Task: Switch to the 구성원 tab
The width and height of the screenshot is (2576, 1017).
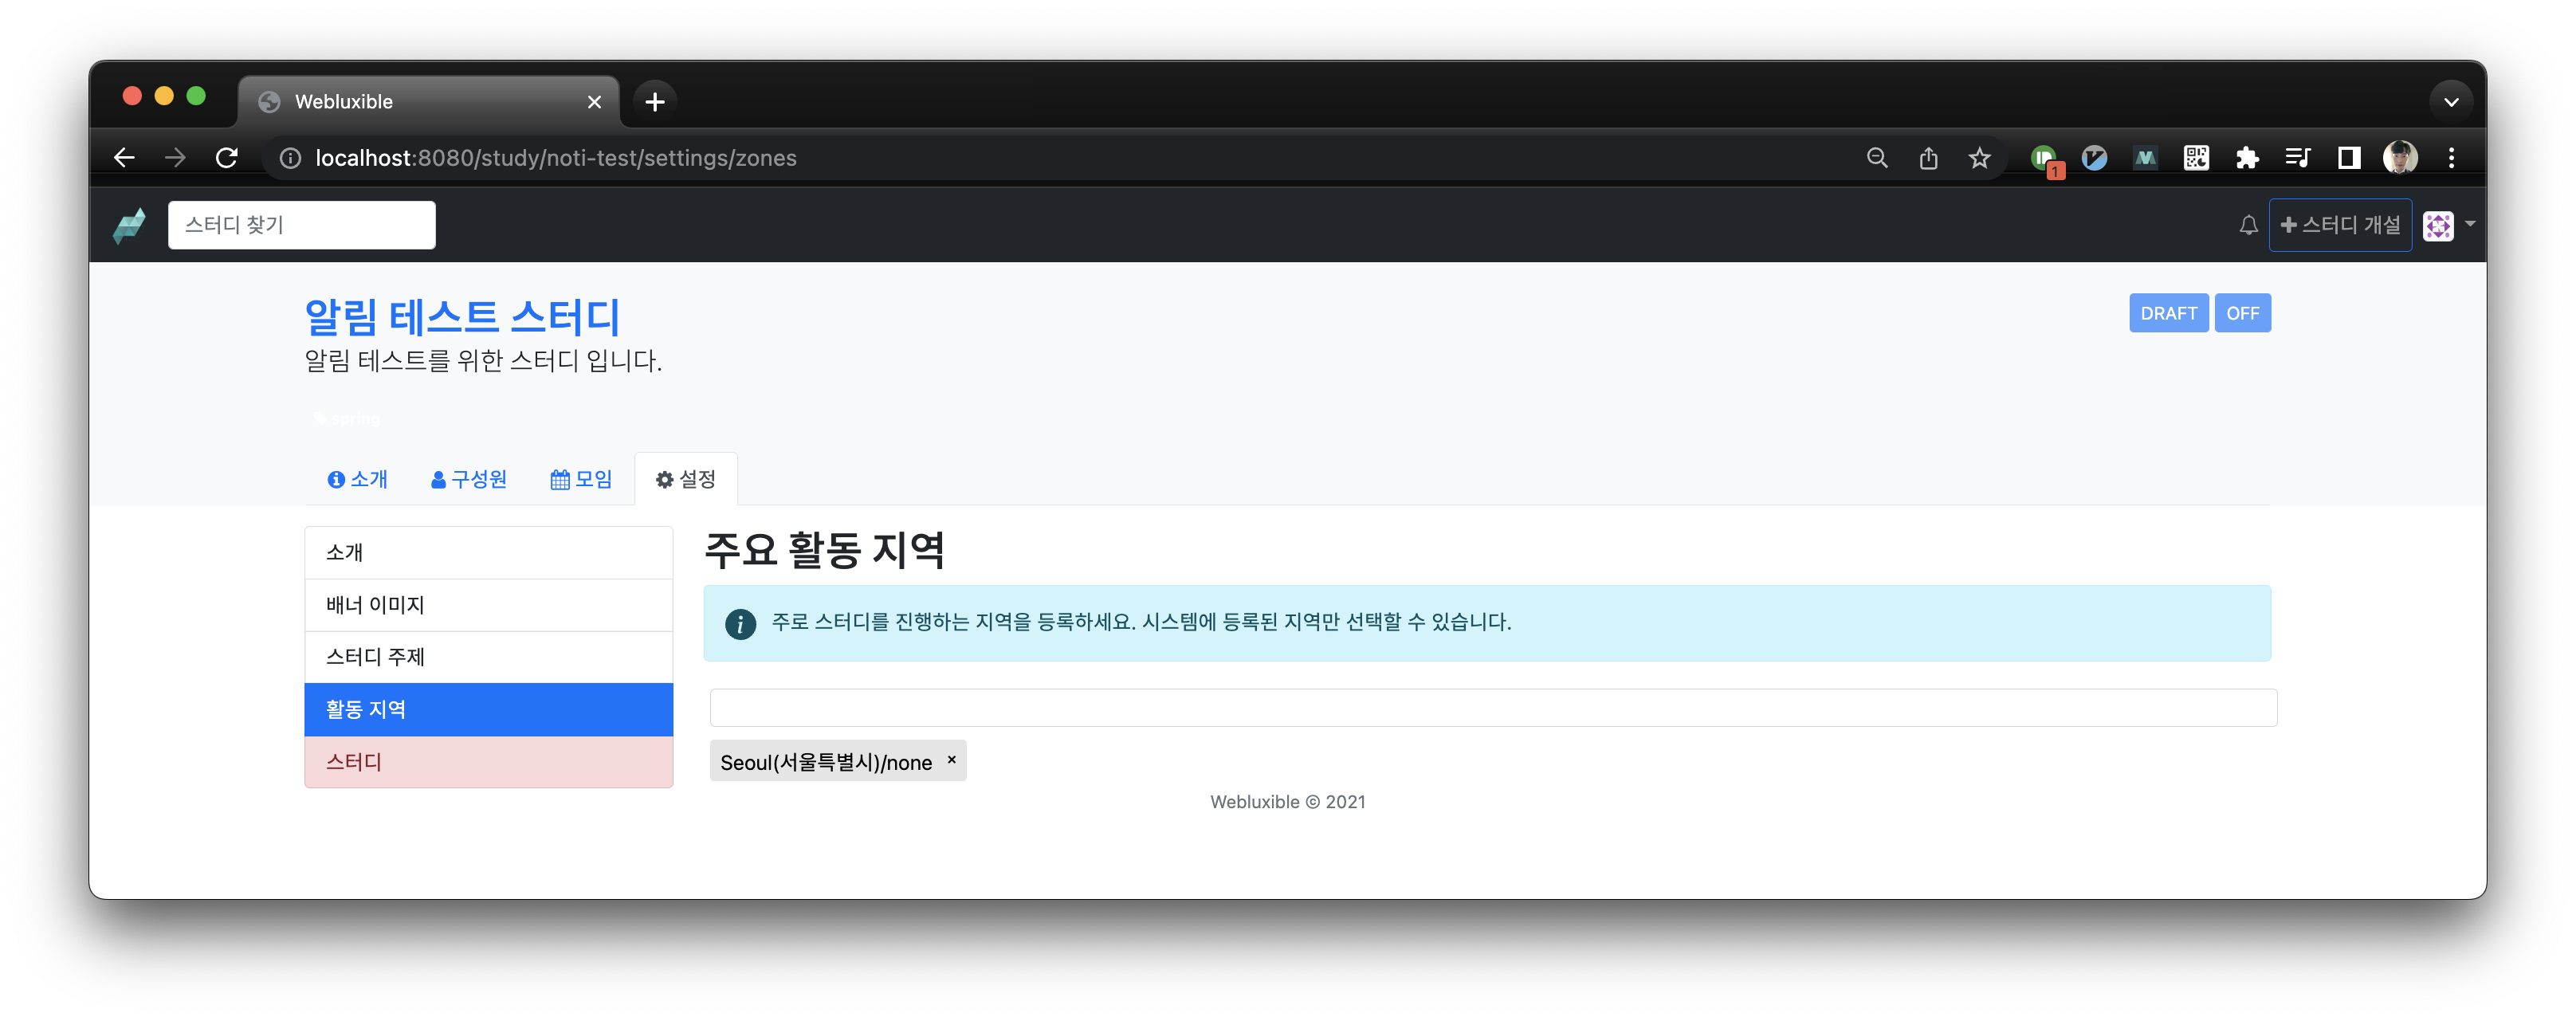Action: (x=469, y=479)
